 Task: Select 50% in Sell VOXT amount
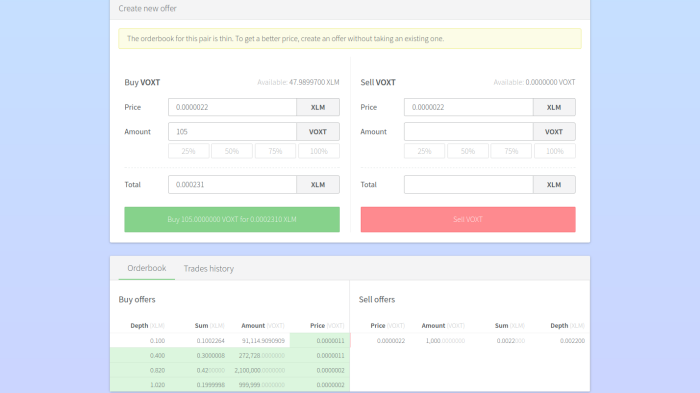point(467,151)
